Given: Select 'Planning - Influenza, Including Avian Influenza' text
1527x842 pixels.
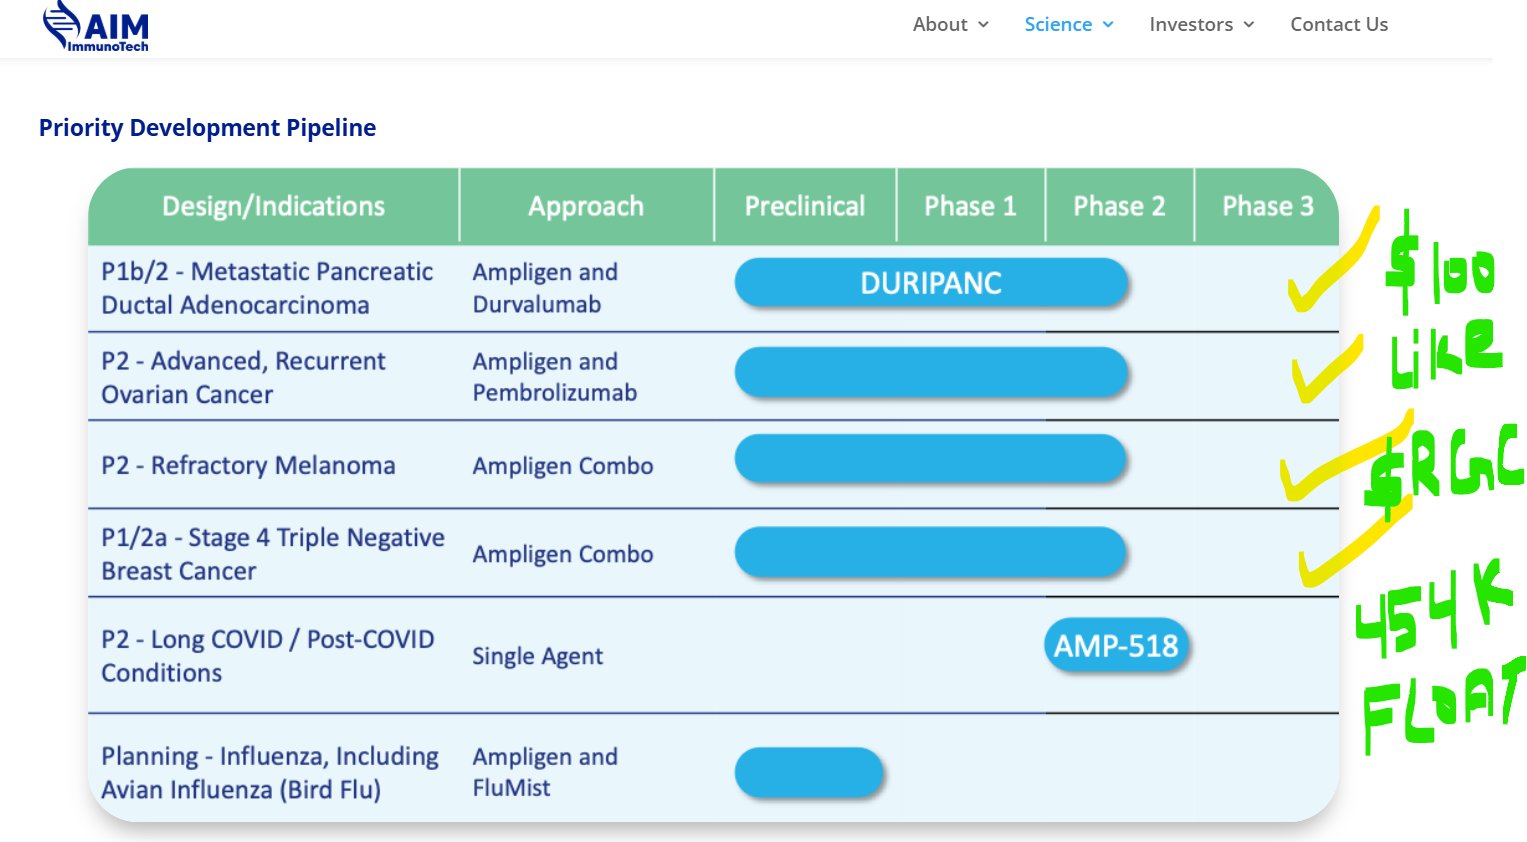Looking at the screenshot, I should pyautogui.click(x=270, y=773).
